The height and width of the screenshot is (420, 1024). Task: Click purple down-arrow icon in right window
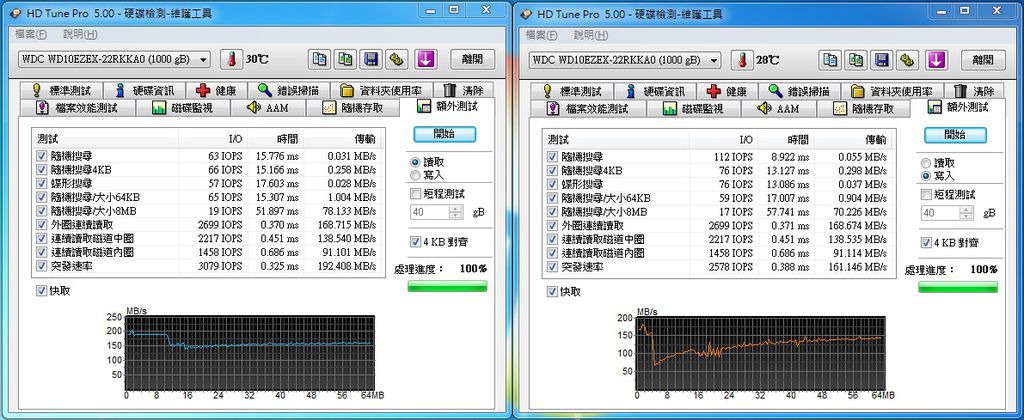(936, 60)
